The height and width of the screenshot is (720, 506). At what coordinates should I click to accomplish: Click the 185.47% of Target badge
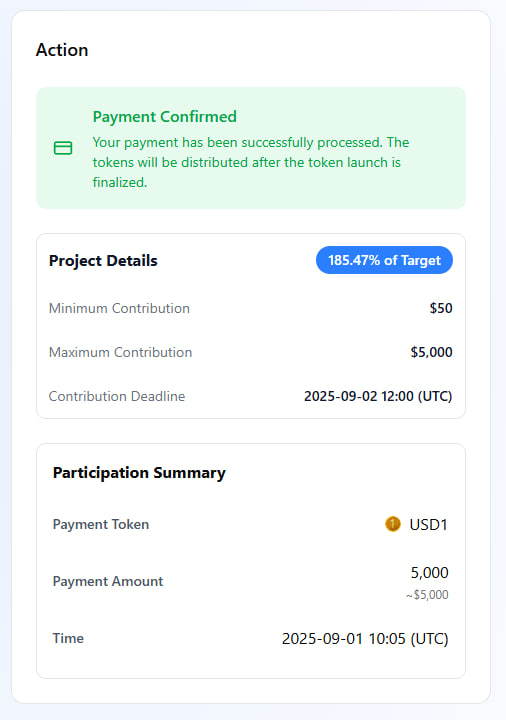point(384,260)
